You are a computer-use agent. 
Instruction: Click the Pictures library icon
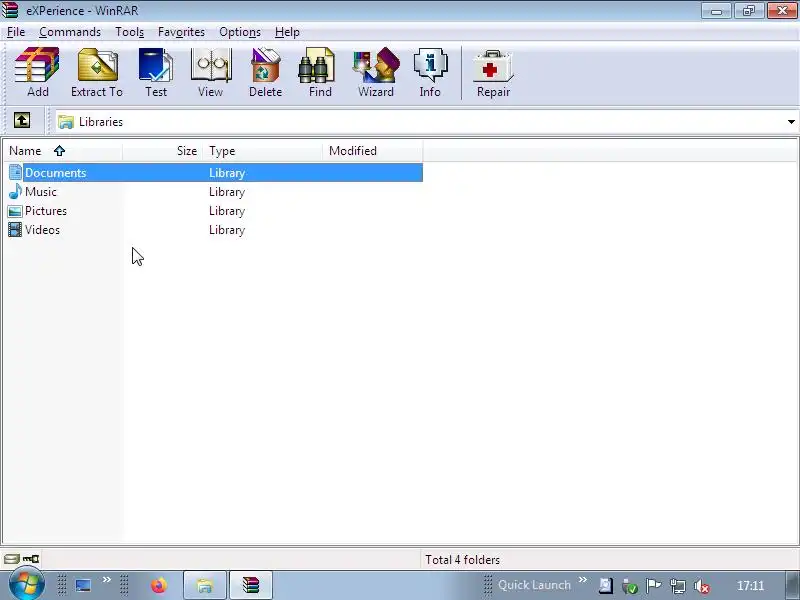[x=15, y=211]
